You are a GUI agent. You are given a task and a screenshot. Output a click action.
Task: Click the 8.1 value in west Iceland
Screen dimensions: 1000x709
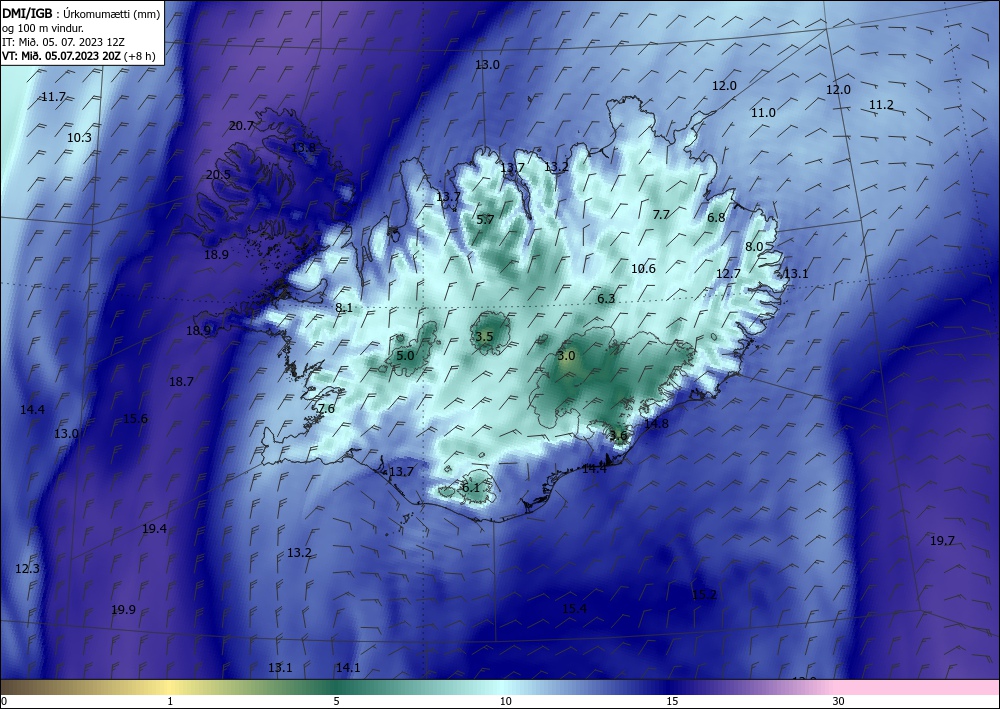[344, 308]
